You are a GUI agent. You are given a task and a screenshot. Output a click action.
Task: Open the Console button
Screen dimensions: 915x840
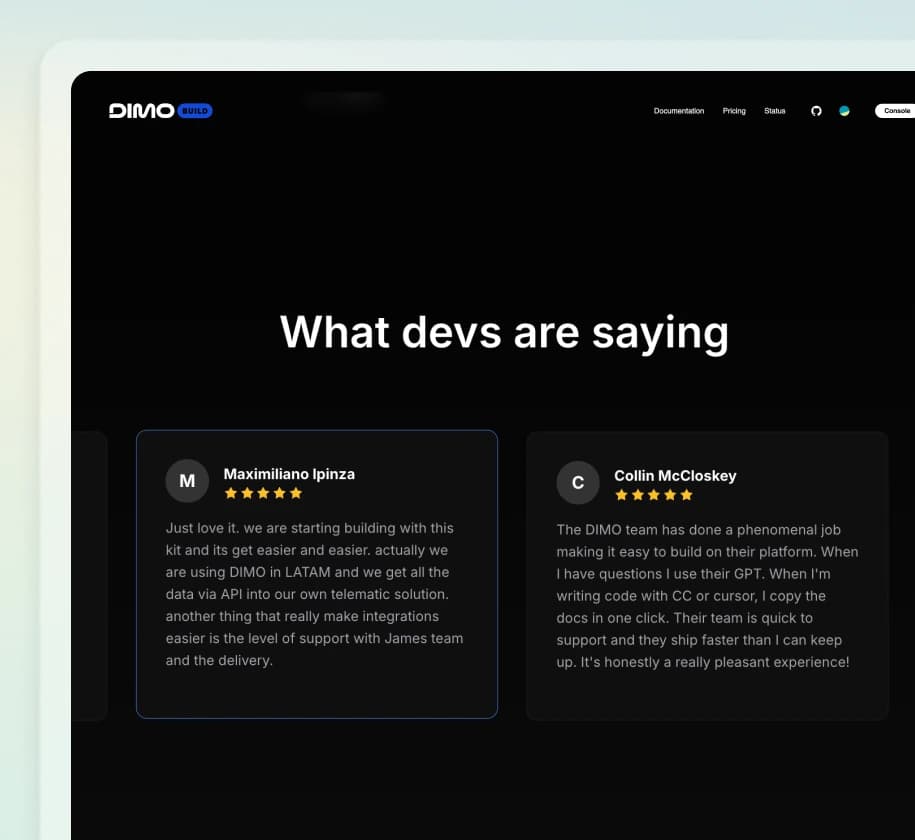point(897,111)
